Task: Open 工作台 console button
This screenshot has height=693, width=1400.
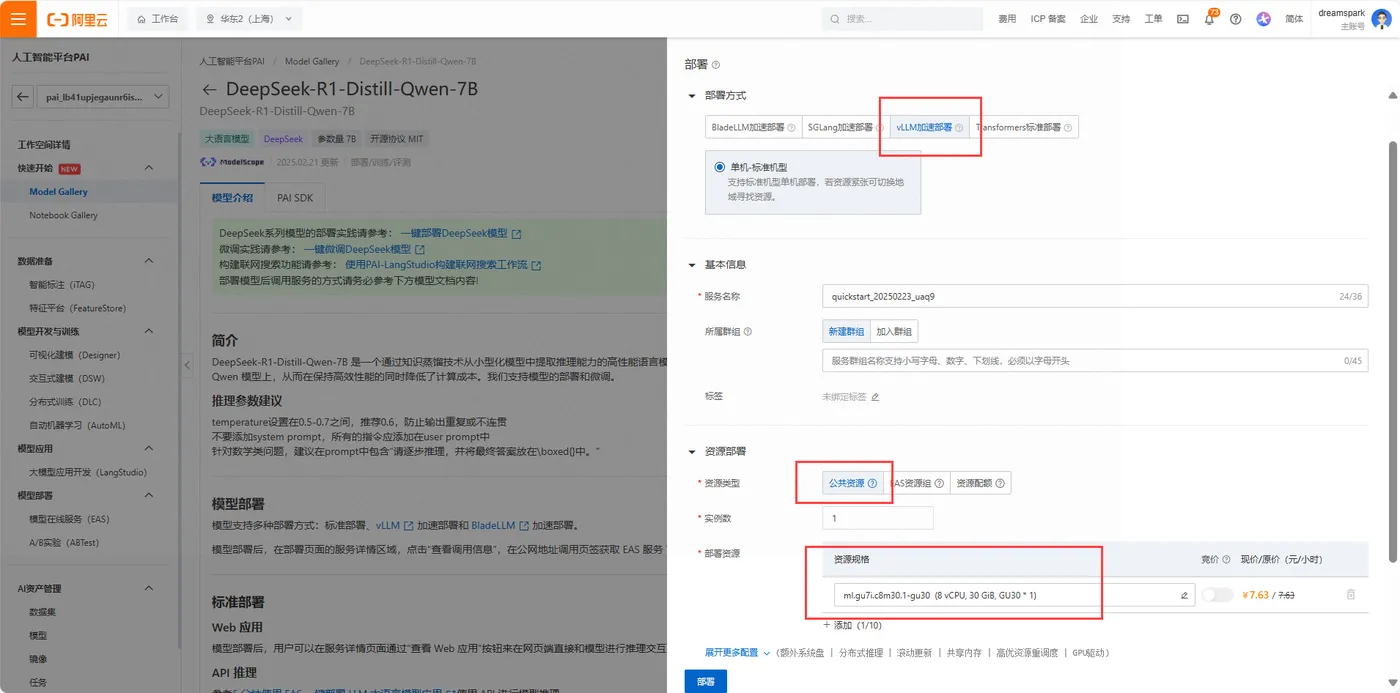Action: (158, 19)
